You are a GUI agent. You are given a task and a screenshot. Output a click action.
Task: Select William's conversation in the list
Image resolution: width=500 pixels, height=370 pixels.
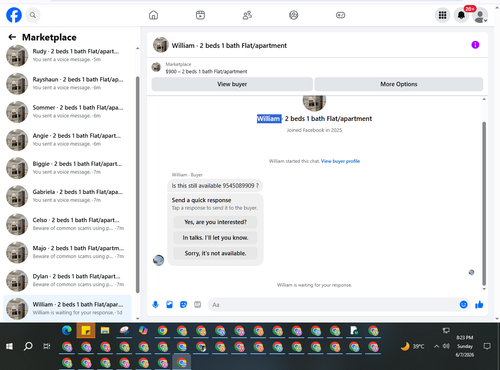(x=67, y=308)
